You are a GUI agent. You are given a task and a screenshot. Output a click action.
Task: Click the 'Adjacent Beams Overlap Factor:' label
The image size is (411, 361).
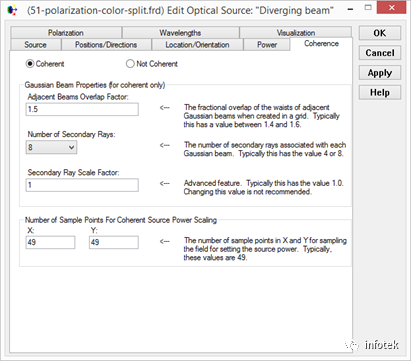click(78, 97)
